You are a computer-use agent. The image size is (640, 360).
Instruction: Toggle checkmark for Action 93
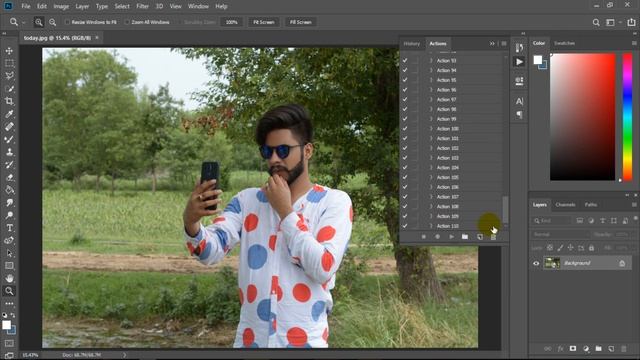(405, 60)
